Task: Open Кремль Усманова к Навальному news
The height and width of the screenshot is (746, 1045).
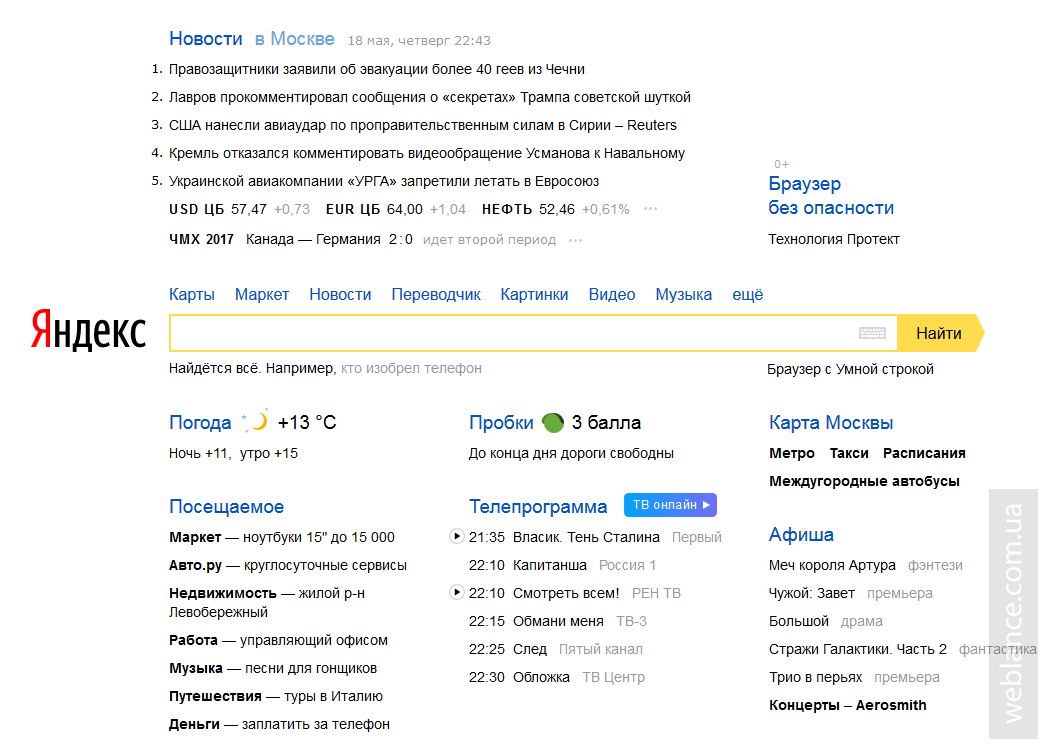Action: click(x=427, y=153)
